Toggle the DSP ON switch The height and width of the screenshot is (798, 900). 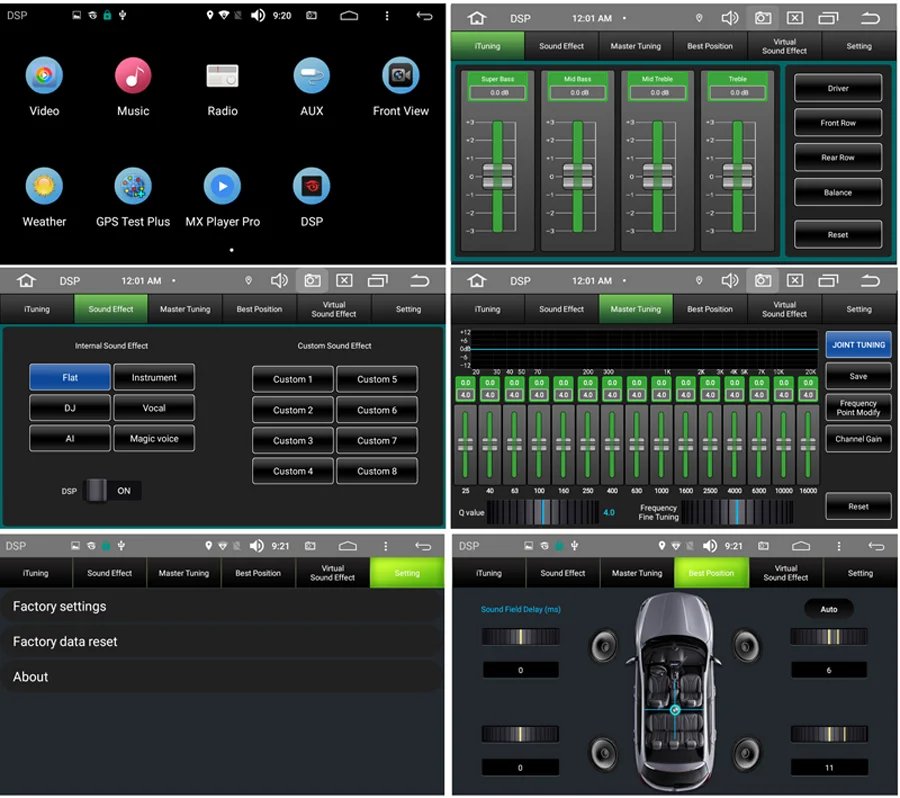pyautogui.click(x=112, y=491)
